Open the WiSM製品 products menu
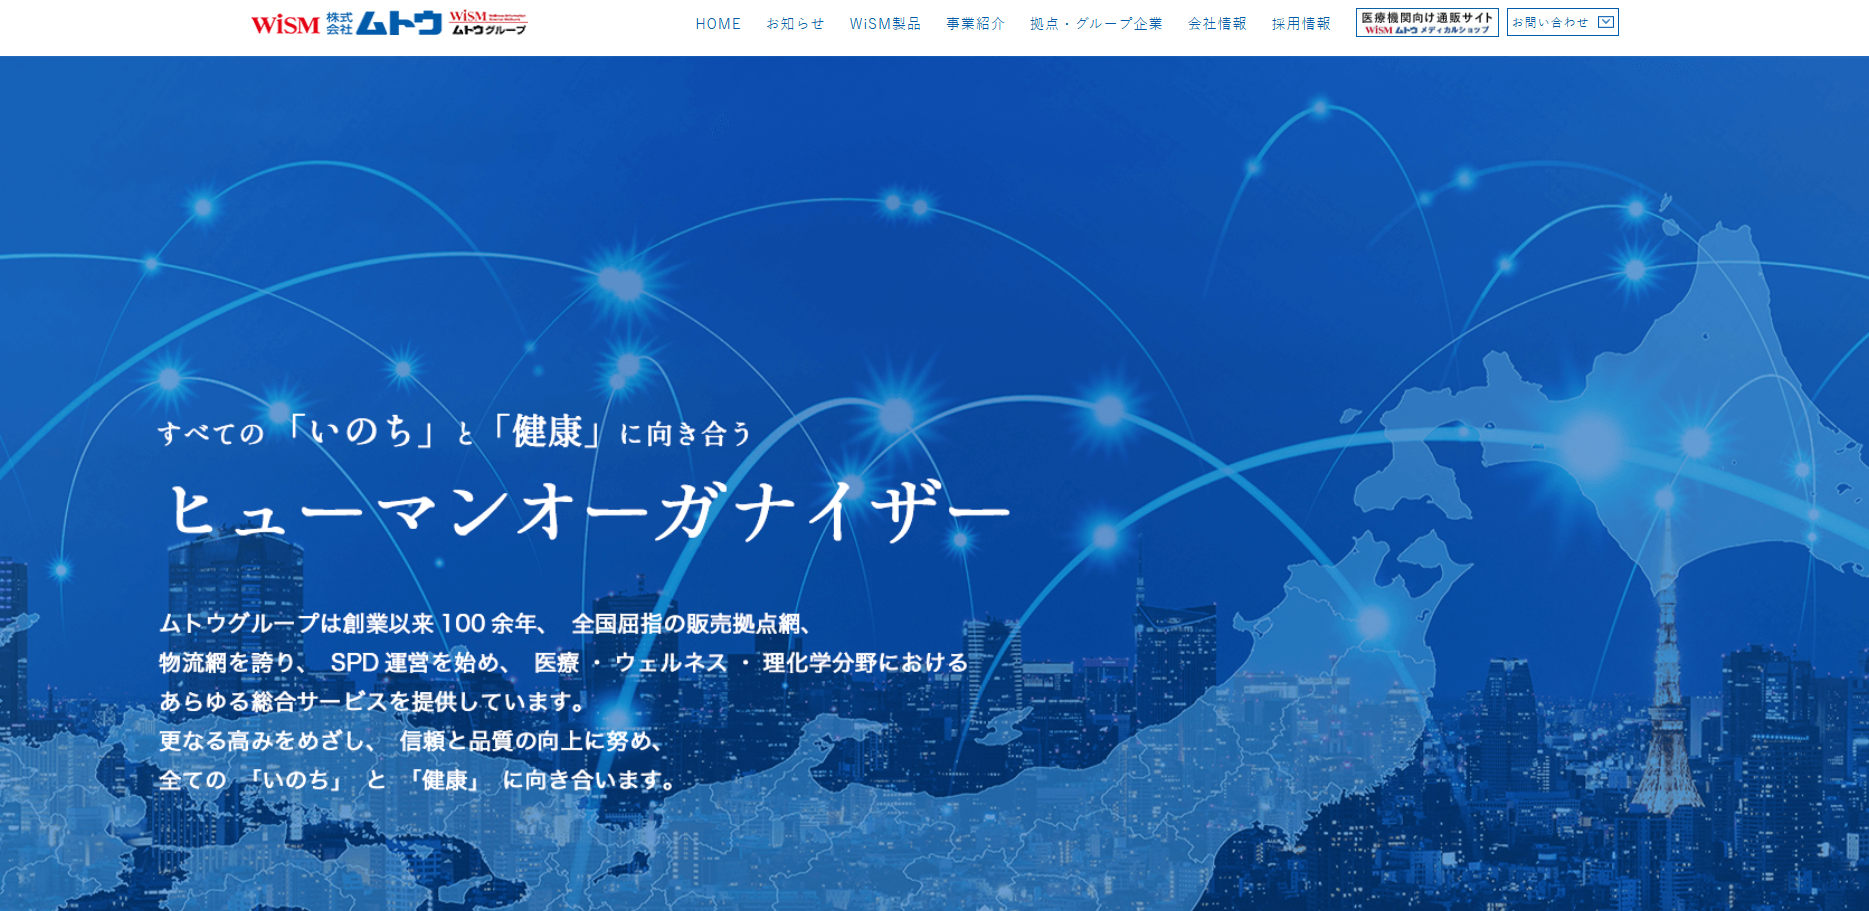Screen dimensions: 1869x911 pos(885,24)
